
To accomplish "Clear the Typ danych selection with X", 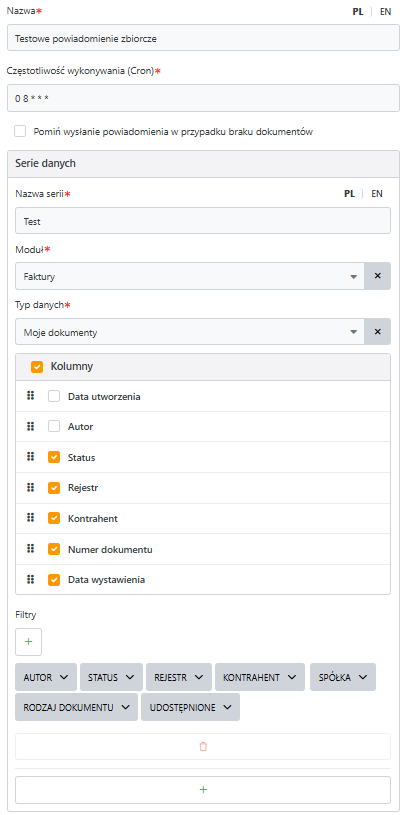I will (378, 332).
